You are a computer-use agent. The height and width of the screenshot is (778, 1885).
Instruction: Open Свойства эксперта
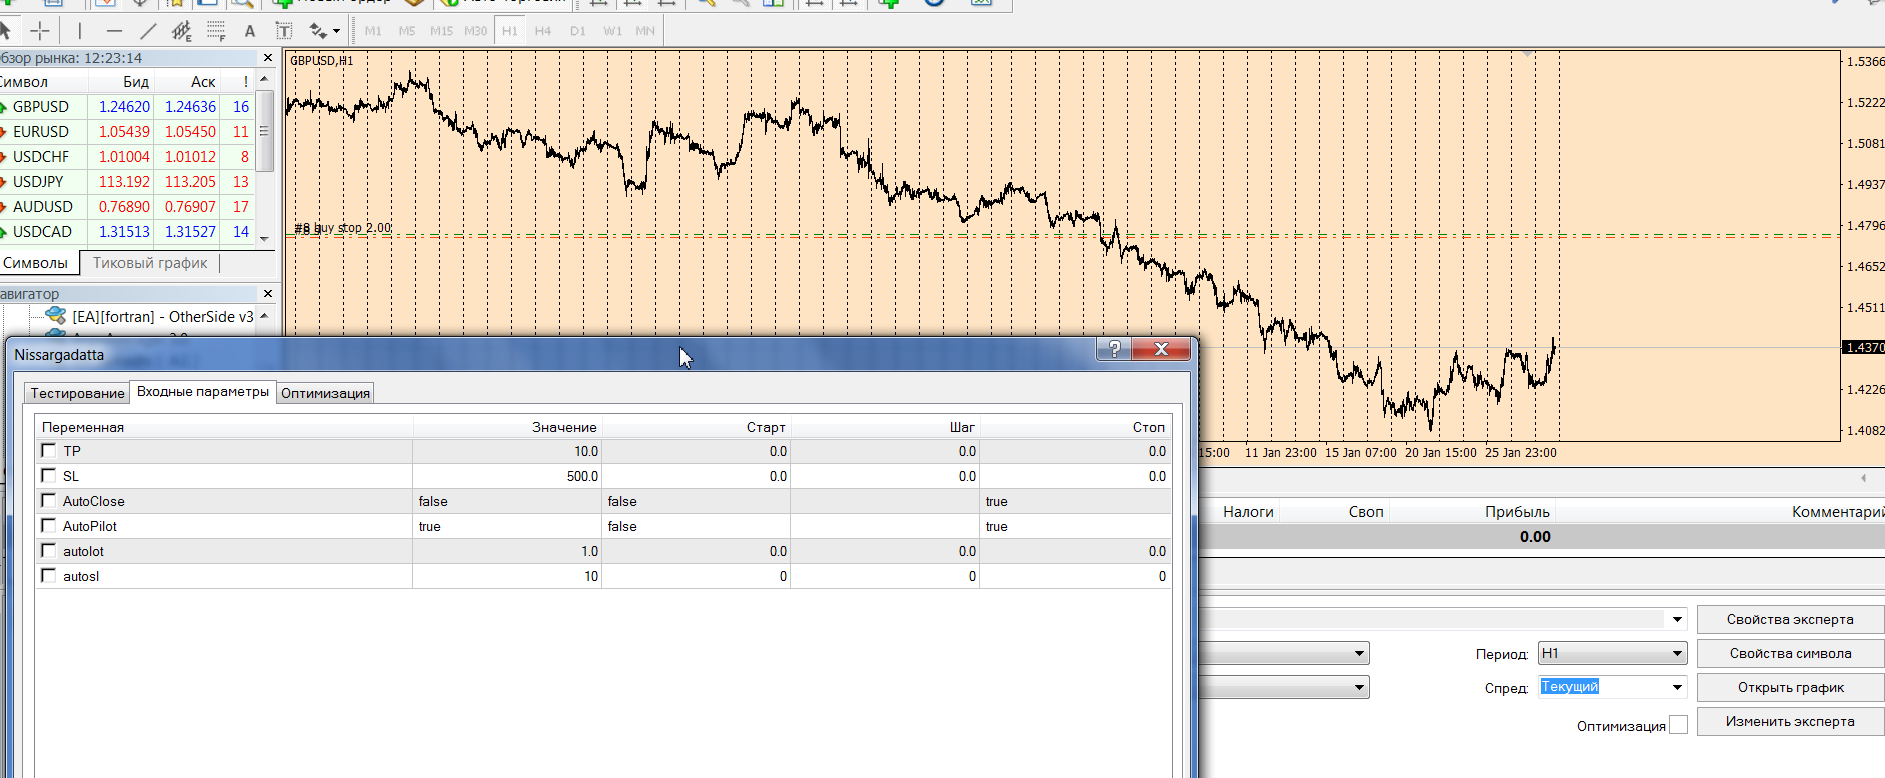tap(1790, 619)
